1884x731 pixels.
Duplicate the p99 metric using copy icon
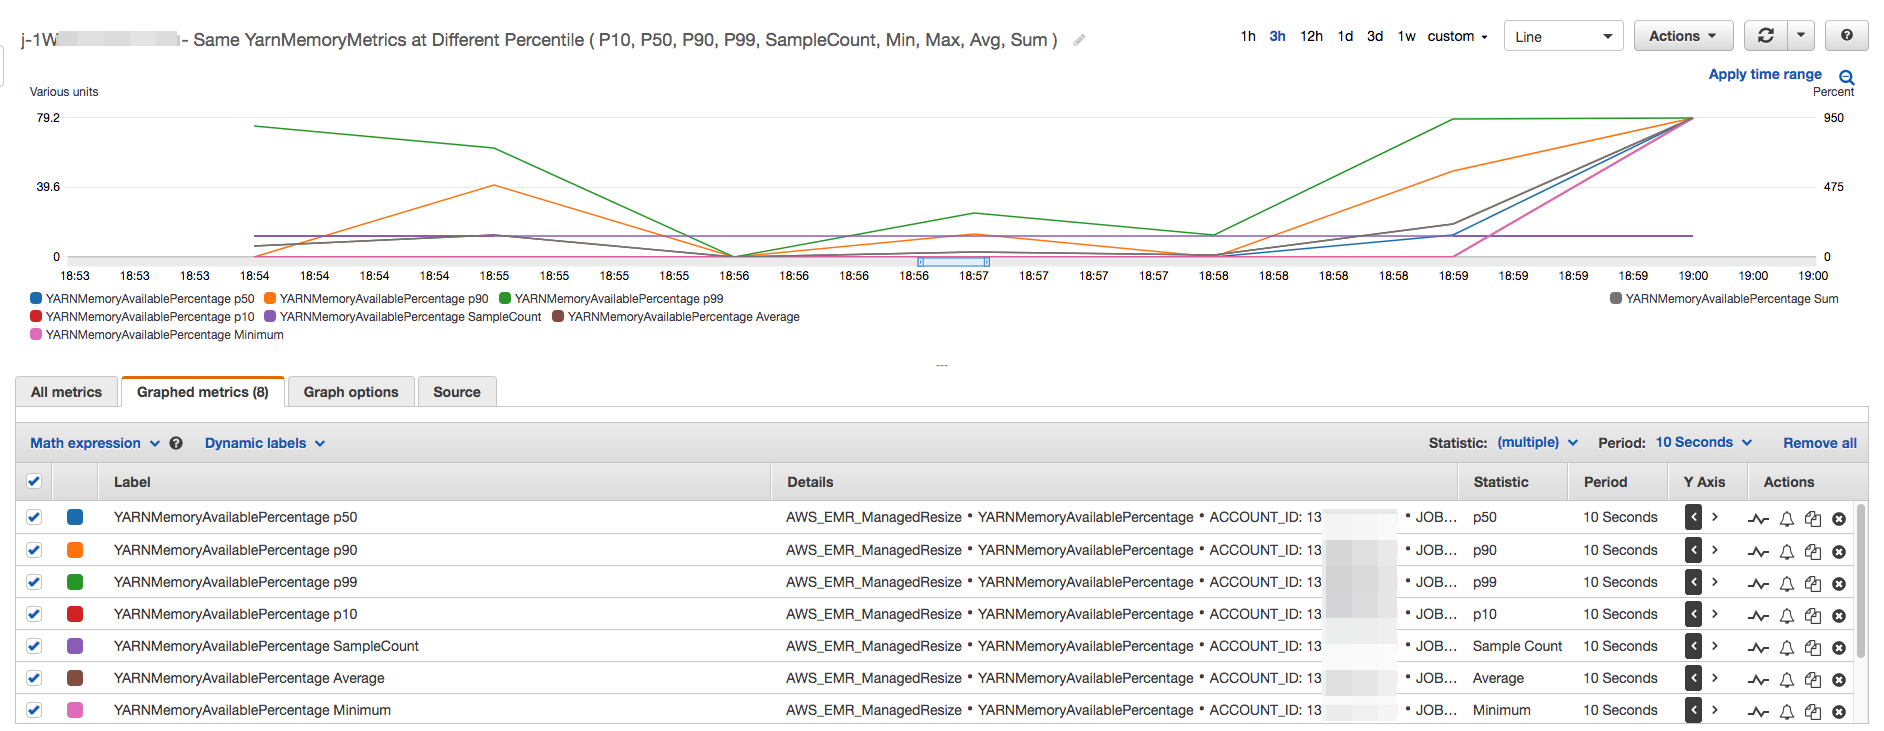tap(1812, 584)
